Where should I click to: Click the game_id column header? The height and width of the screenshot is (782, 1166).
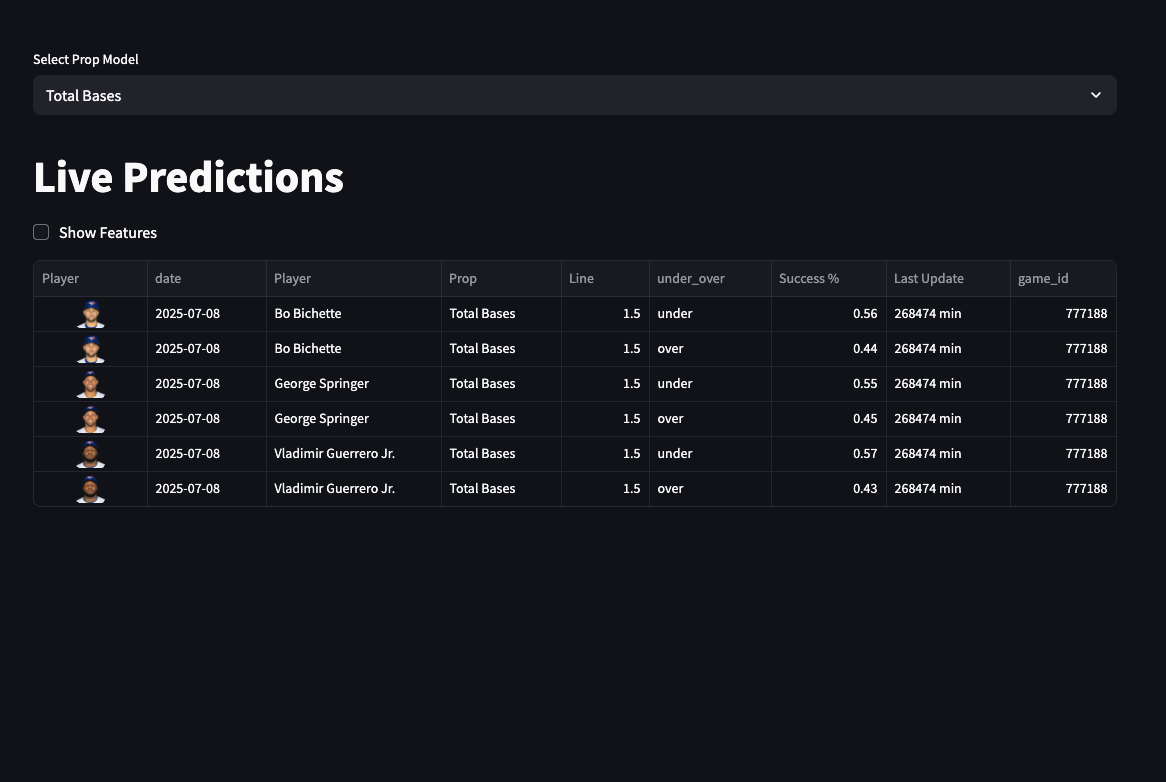[x=1043, y=279]
